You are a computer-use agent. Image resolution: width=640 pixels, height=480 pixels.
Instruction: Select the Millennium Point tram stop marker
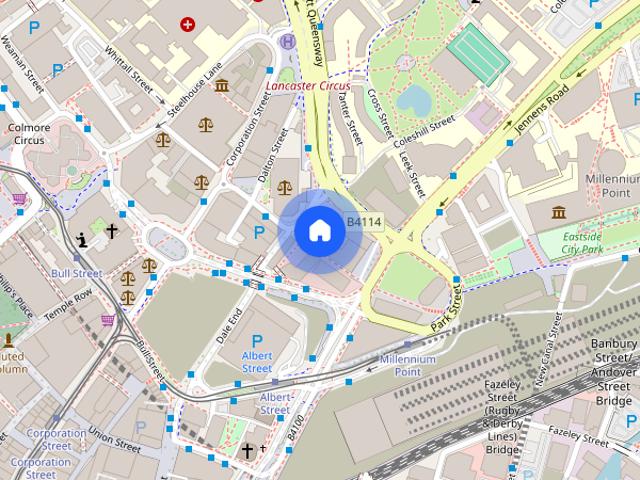click(x=407, y=344)
